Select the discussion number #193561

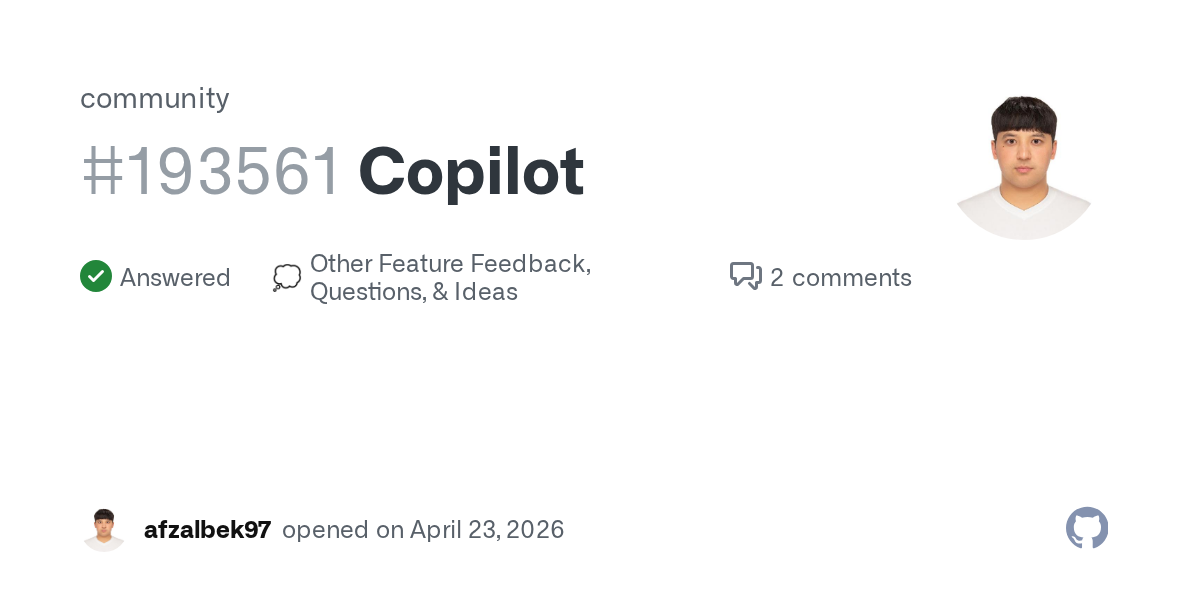(212, 172)
